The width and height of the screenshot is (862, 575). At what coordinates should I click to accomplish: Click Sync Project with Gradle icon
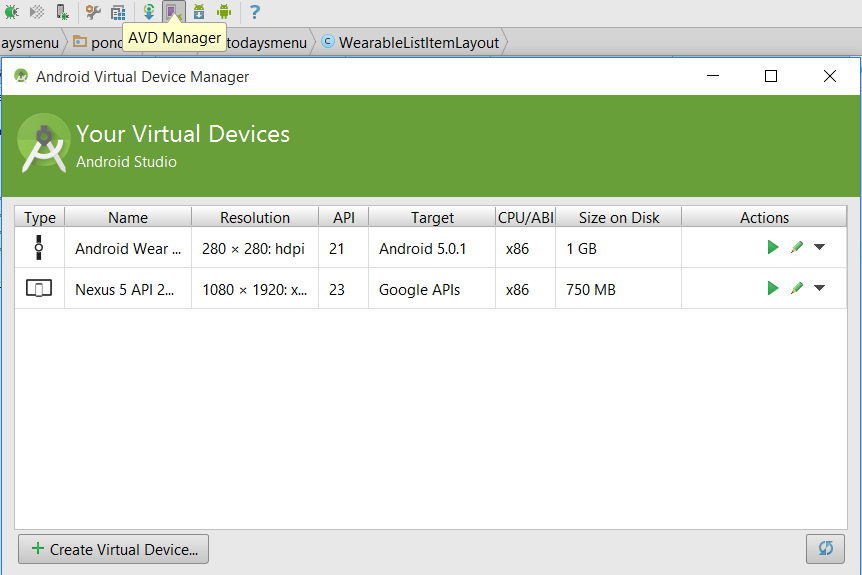click(148, 12)
